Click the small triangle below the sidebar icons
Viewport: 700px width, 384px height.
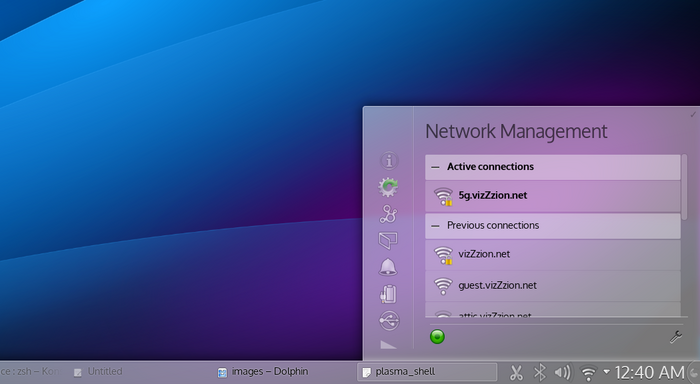pyautogui.click(x=388, y=345)
